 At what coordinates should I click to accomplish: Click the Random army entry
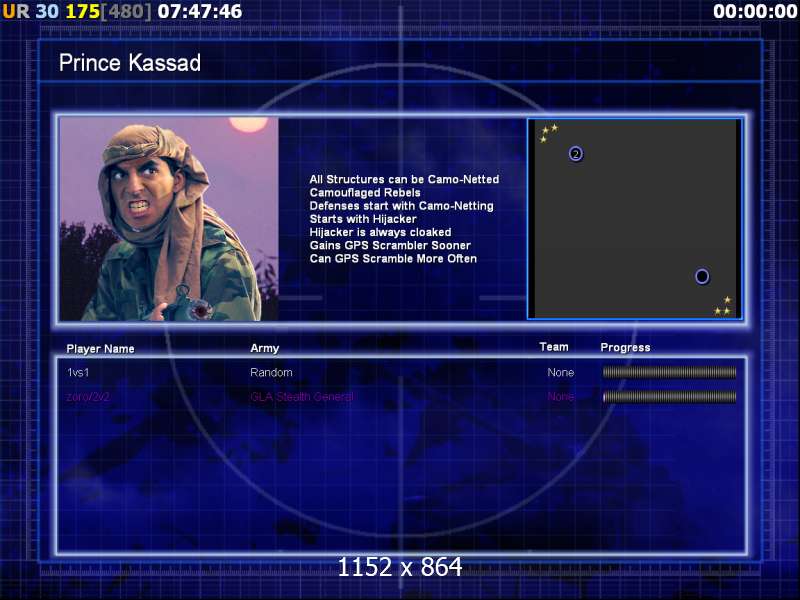[x=271, y=372]
